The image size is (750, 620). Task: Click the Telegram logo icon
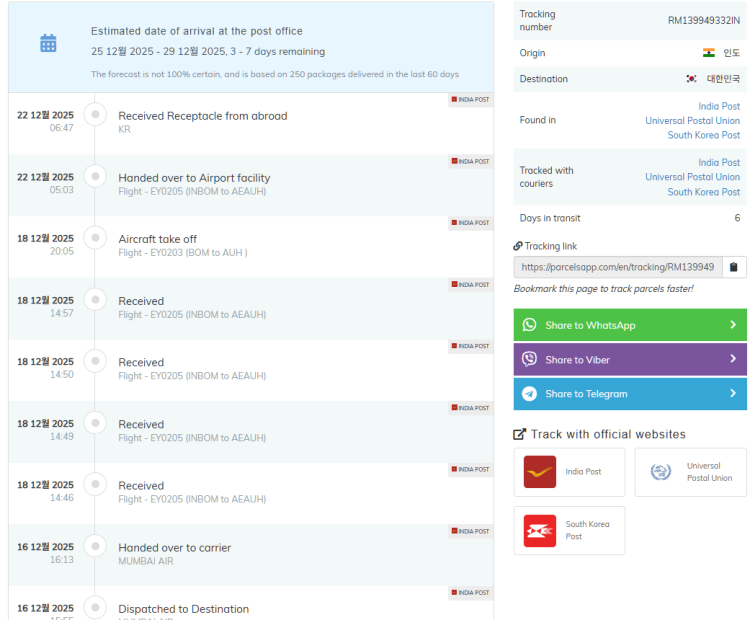tap(530, 394)
